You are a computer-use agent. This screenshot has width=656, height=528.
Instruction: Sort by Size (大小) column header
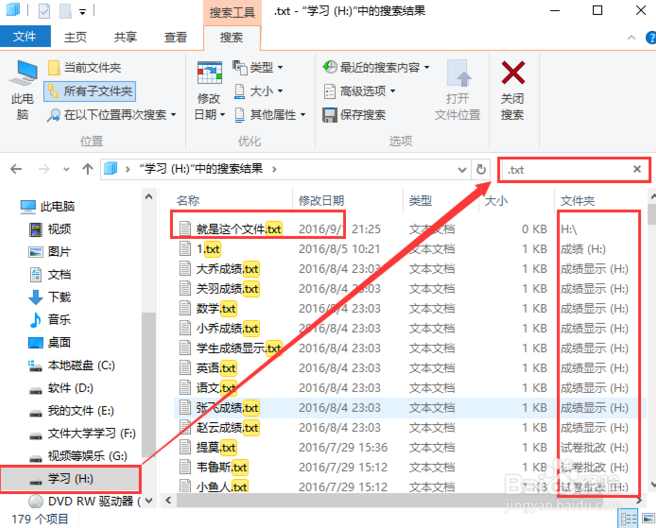coord(496,201)
